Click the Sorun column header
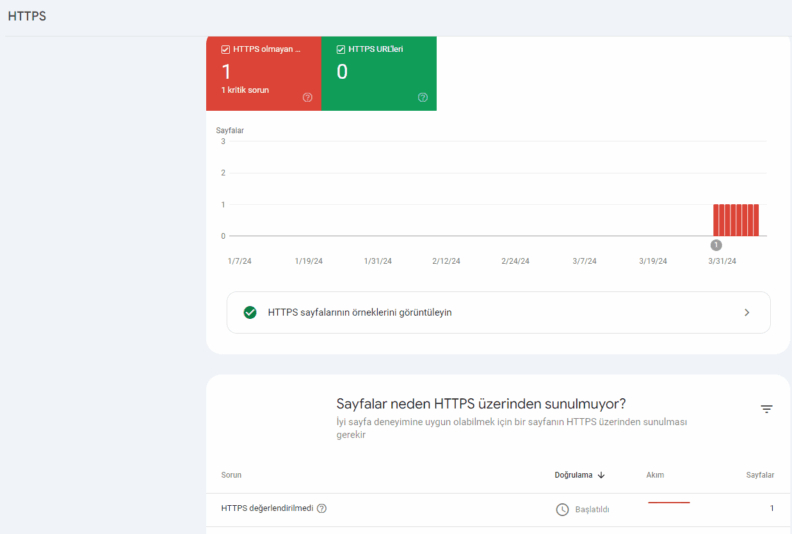 tap(231, 475)
